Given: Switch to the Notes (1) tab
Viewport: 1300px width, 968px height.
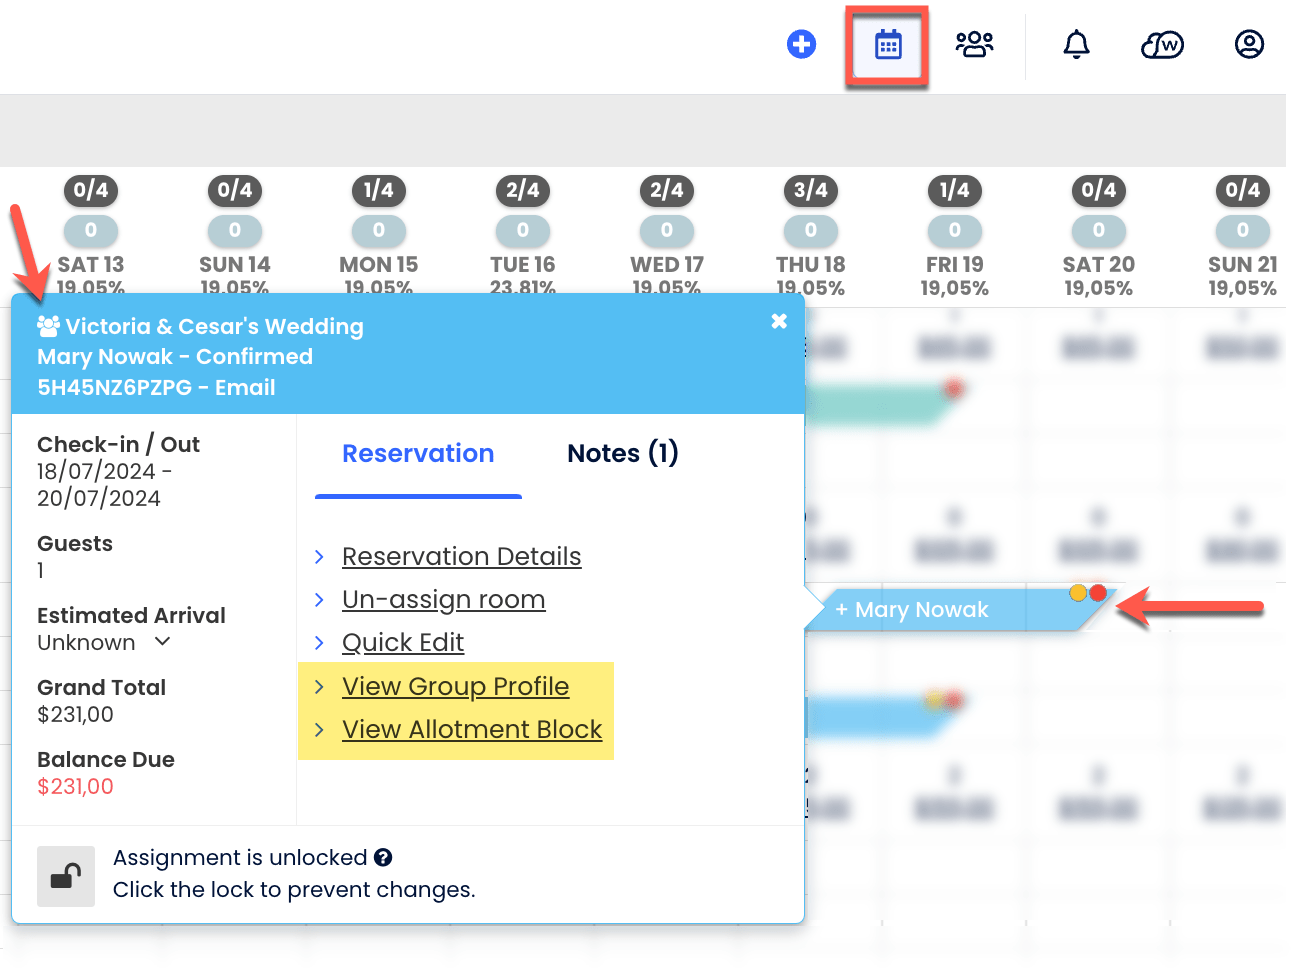Looking at the screenshot, I should click(621, 453).
